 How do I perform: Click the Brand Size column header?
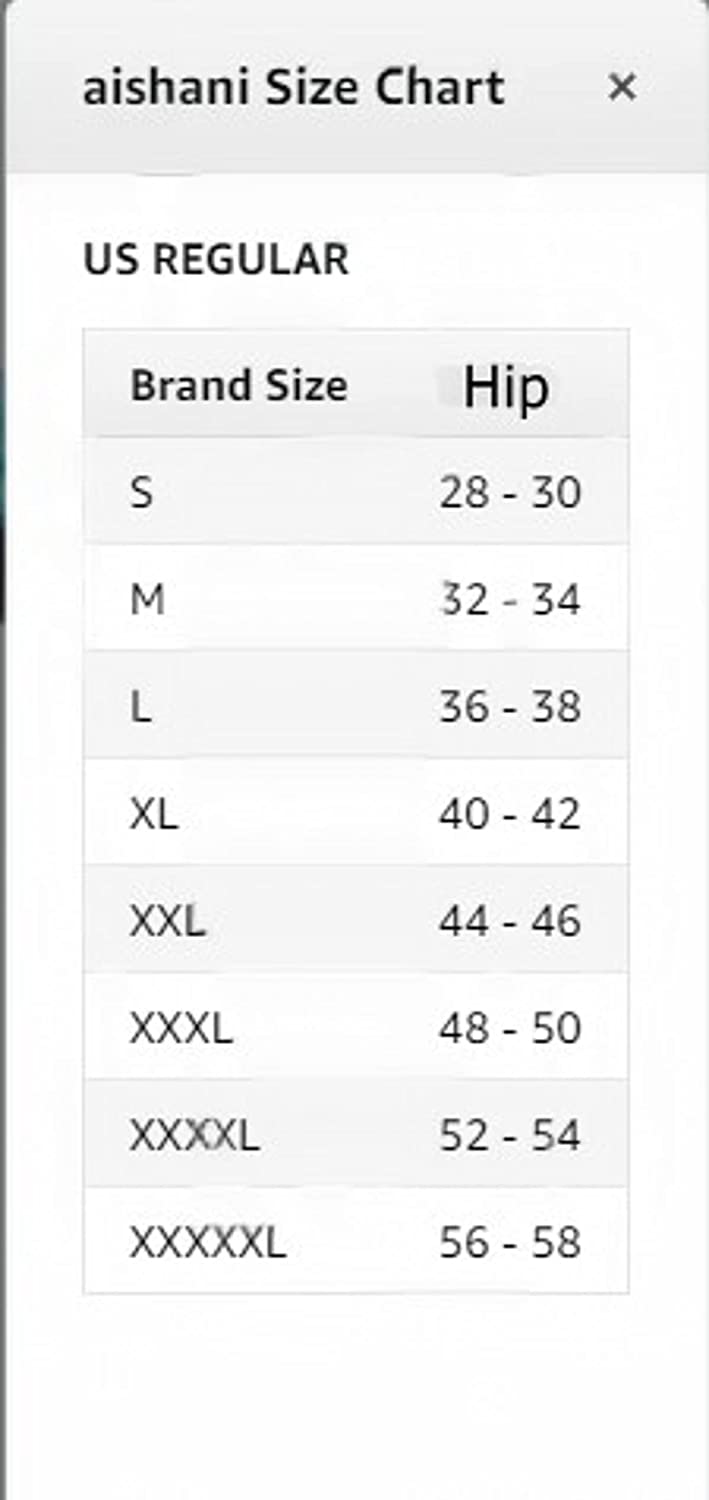pos(238,386)
